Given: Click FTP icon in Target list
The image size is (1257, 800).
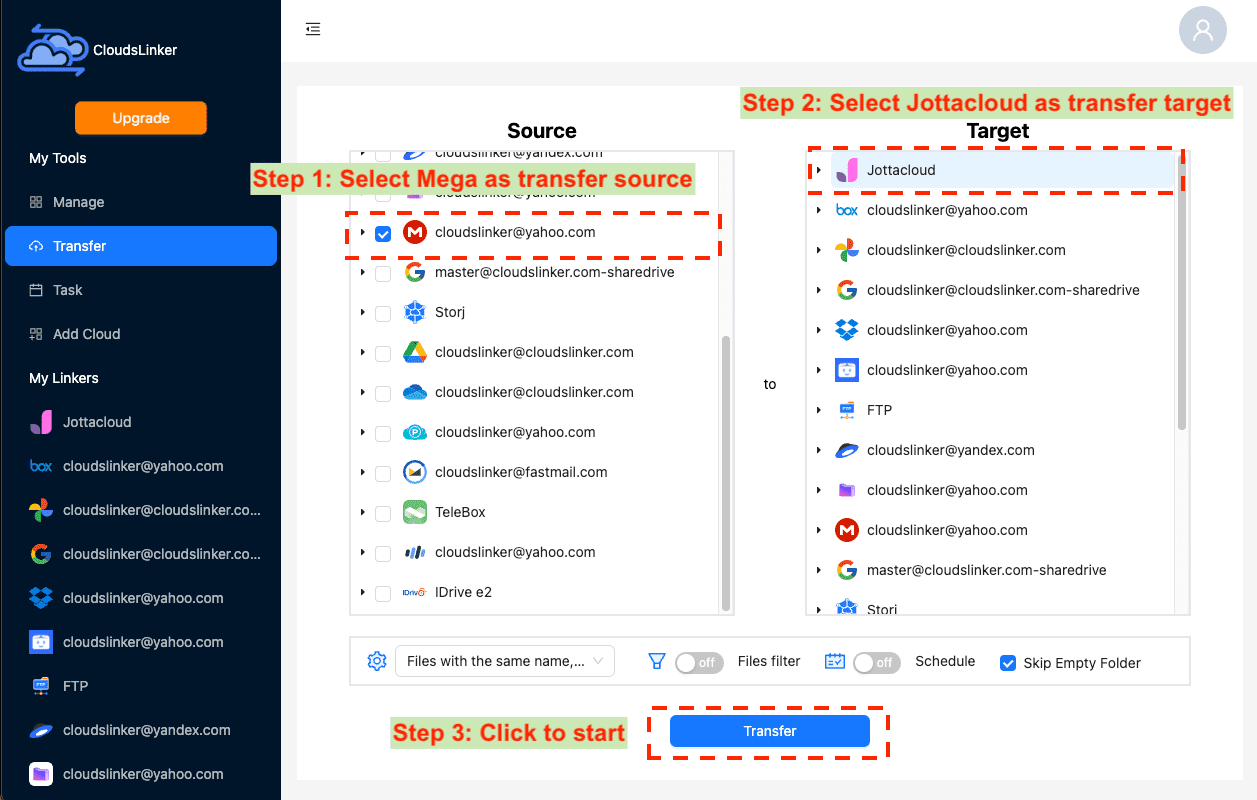Looking at the screenshot, I should (847, 410).
